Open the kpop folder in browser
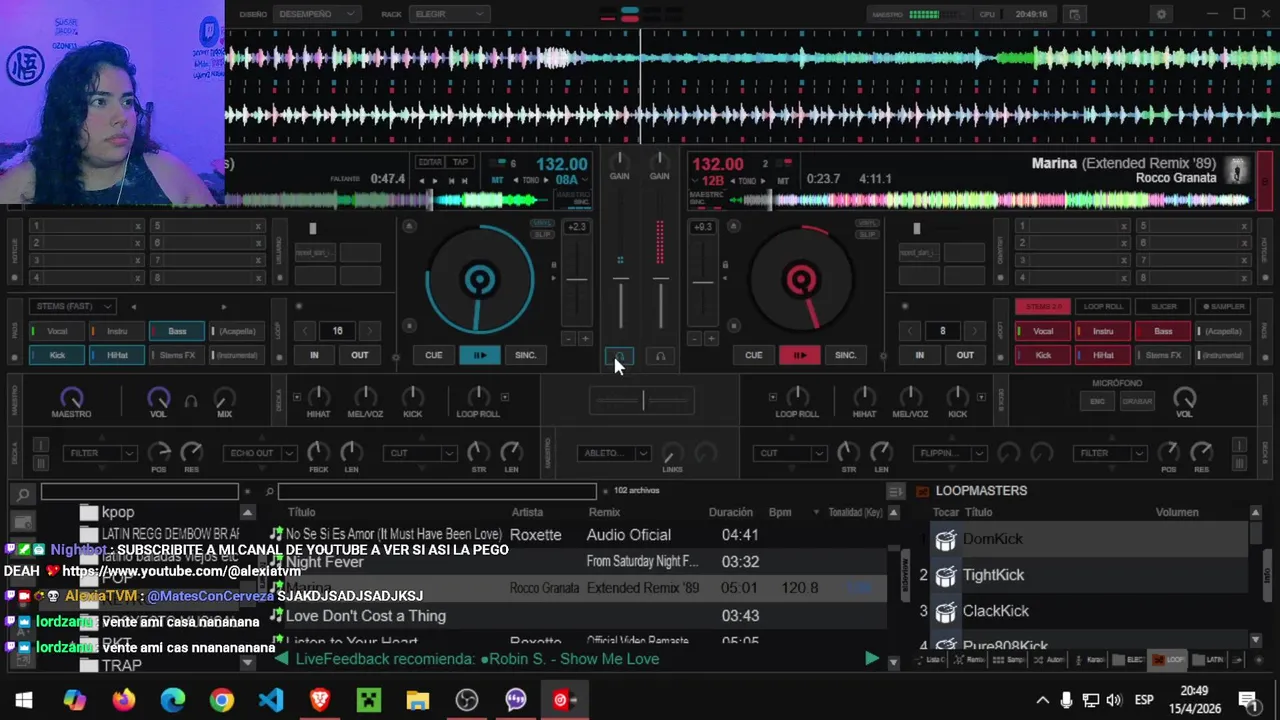The image size is (1280, 720). (x=118, y=512)
